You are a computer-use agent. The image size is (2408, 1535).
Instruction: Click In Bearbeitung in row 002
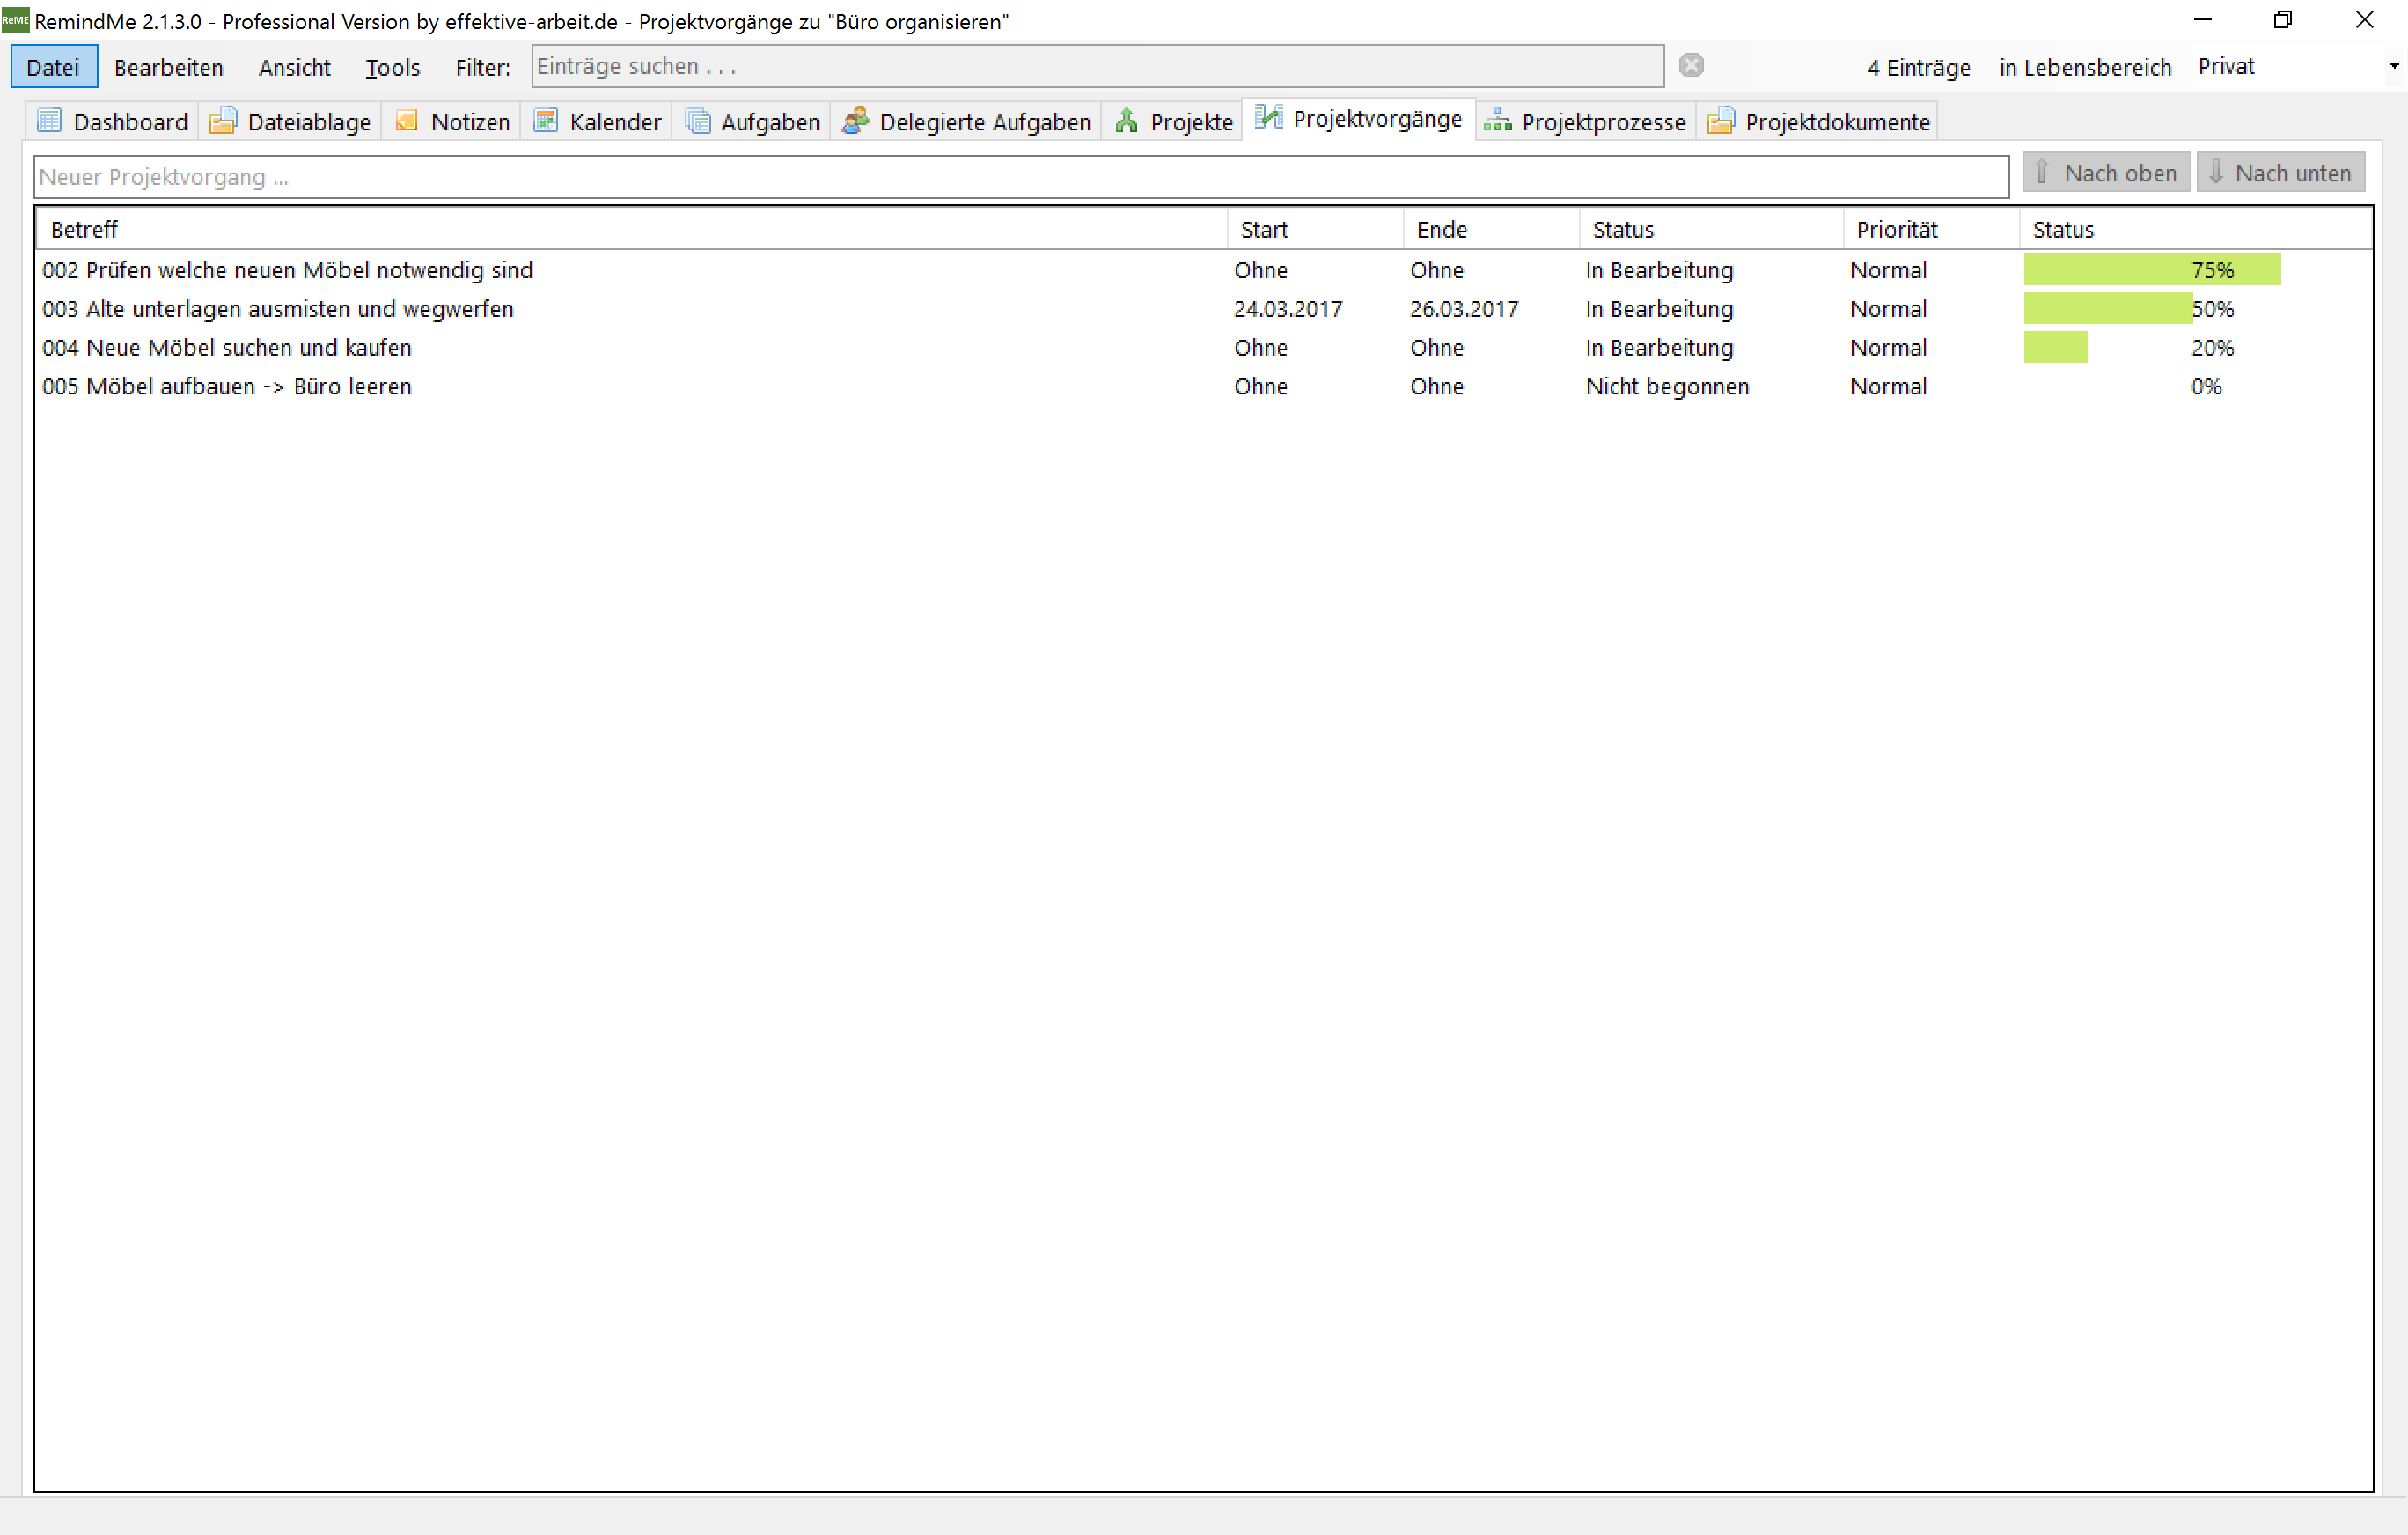(1659, 270)
